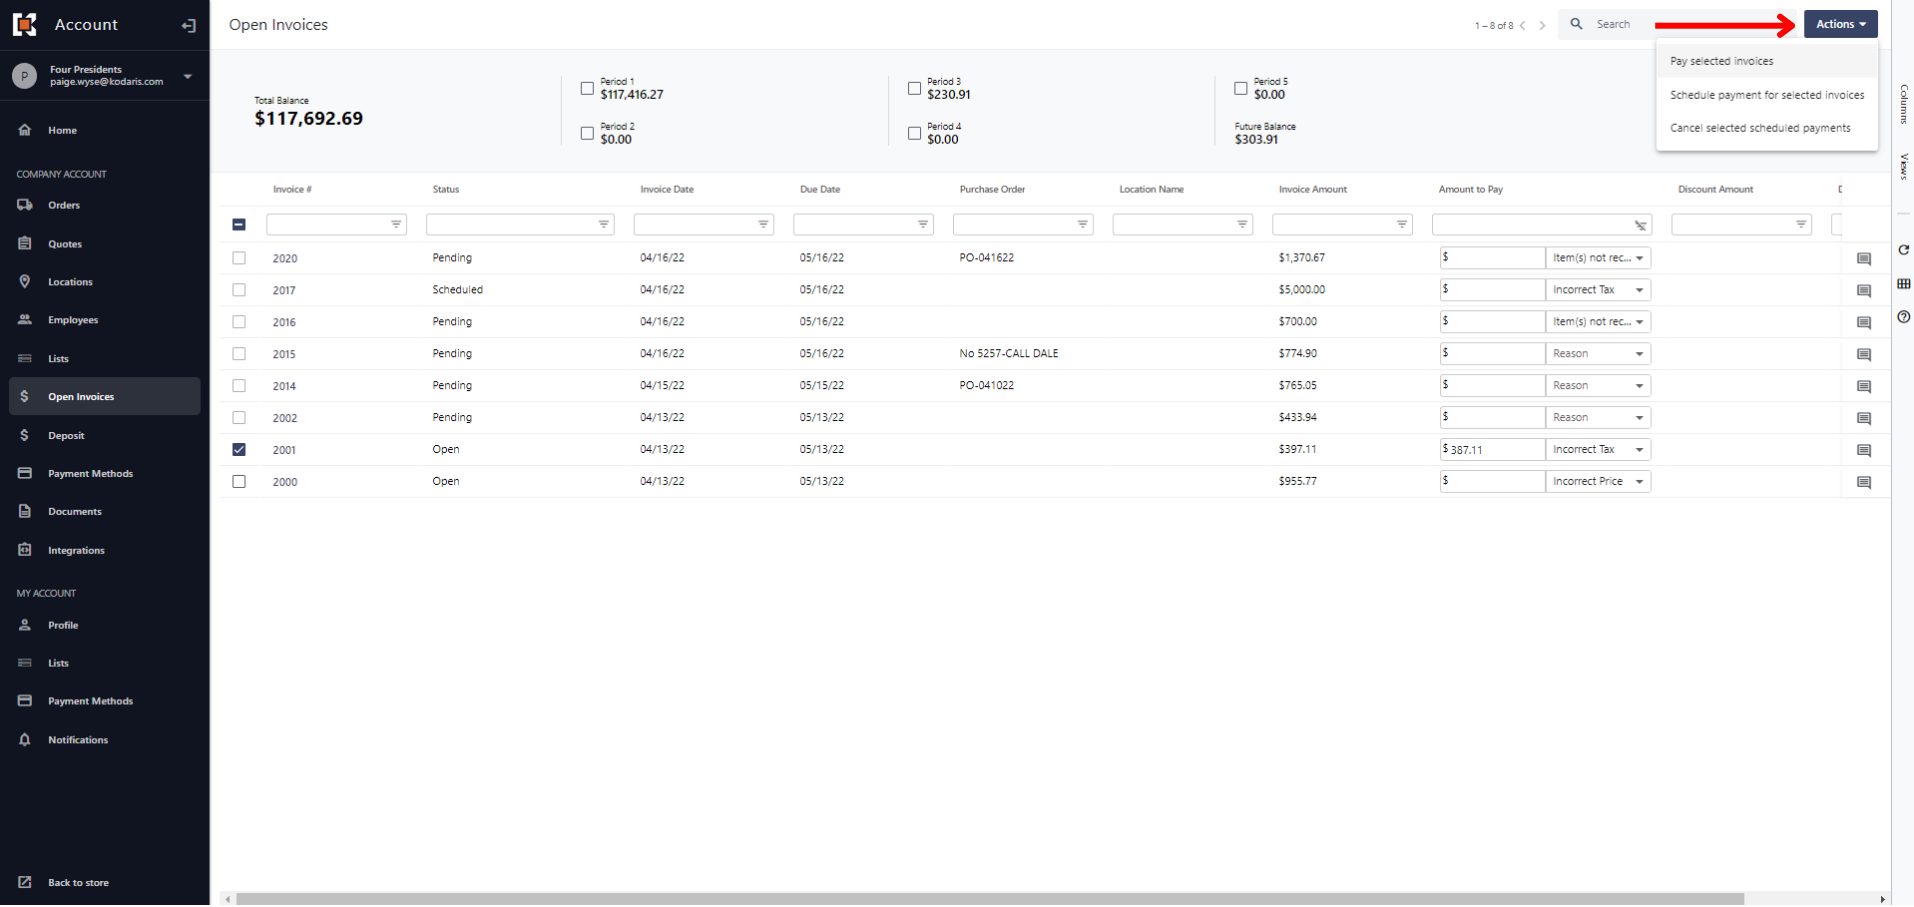Open the Invoice # column filter icon
1914x907 pixels.
pyautogui.click(x=396, y=225)
